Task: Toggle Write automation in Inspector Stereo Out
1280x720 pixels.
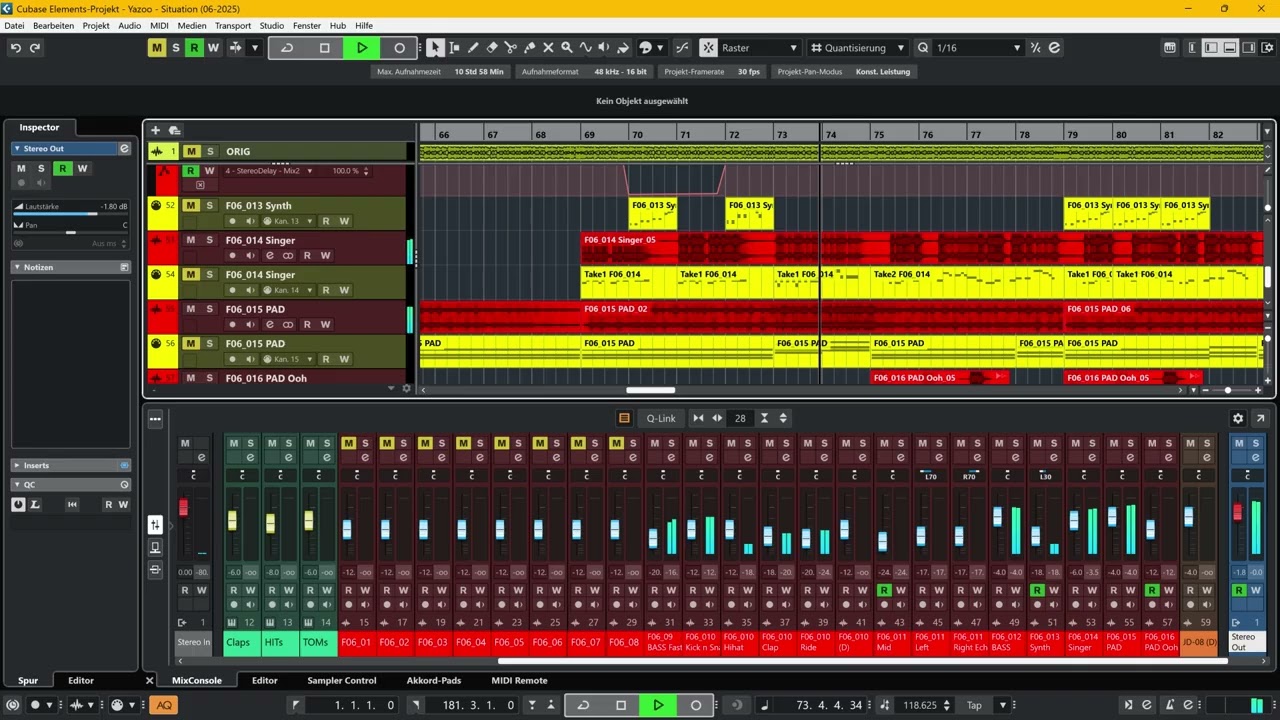Action: pos(83,168)
